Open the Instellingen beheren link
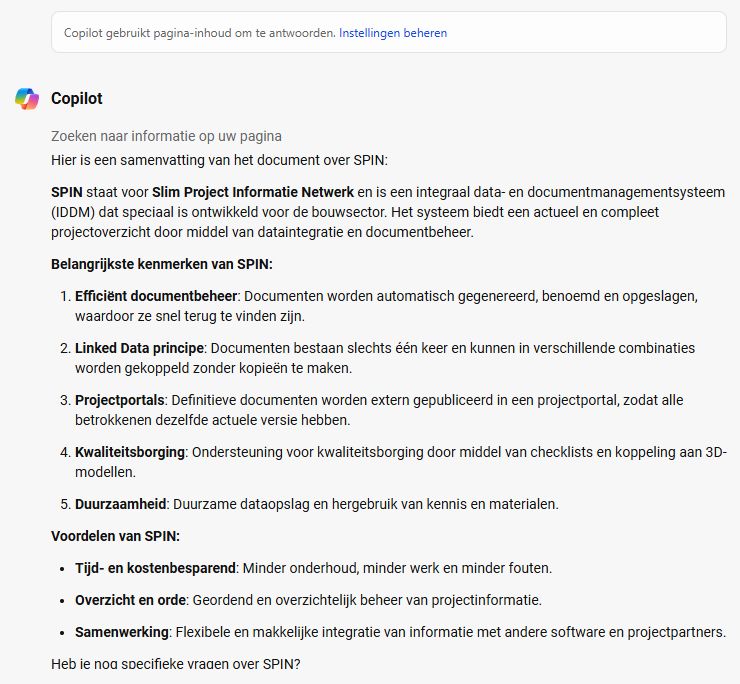 [393, 33]
